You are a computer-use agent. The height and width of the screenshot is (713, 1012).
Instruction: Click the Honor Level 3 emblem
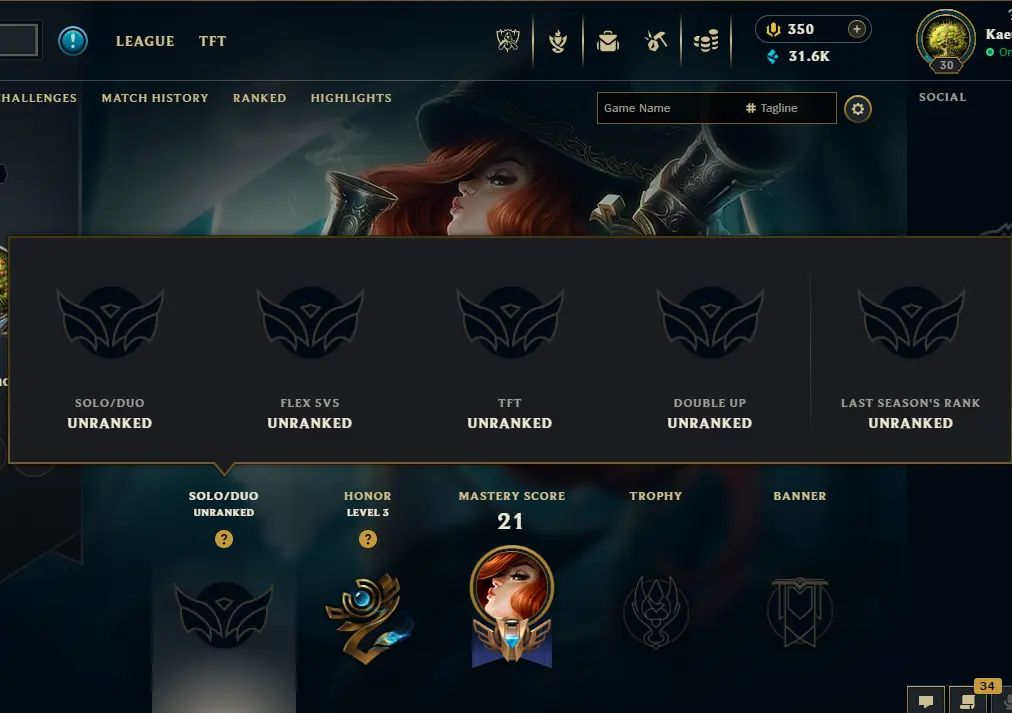[369, 618]
